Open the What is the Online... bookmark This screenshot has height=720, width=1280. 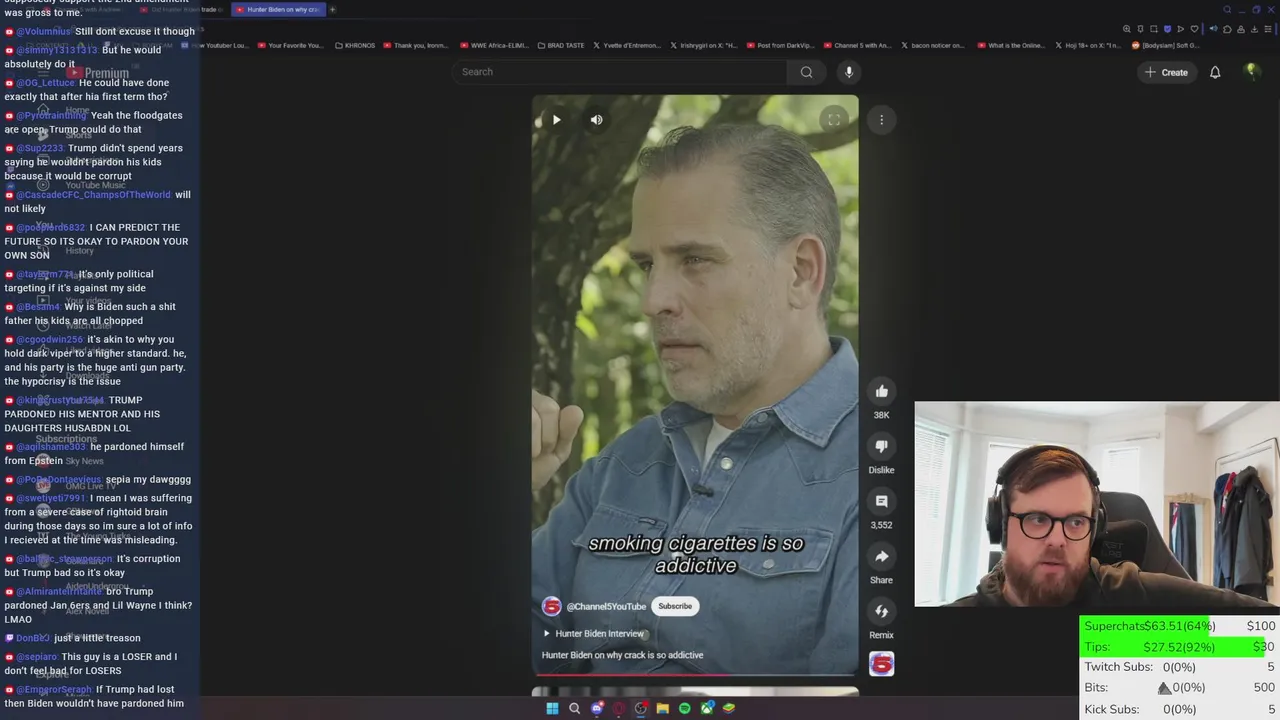click(1010, 45)
